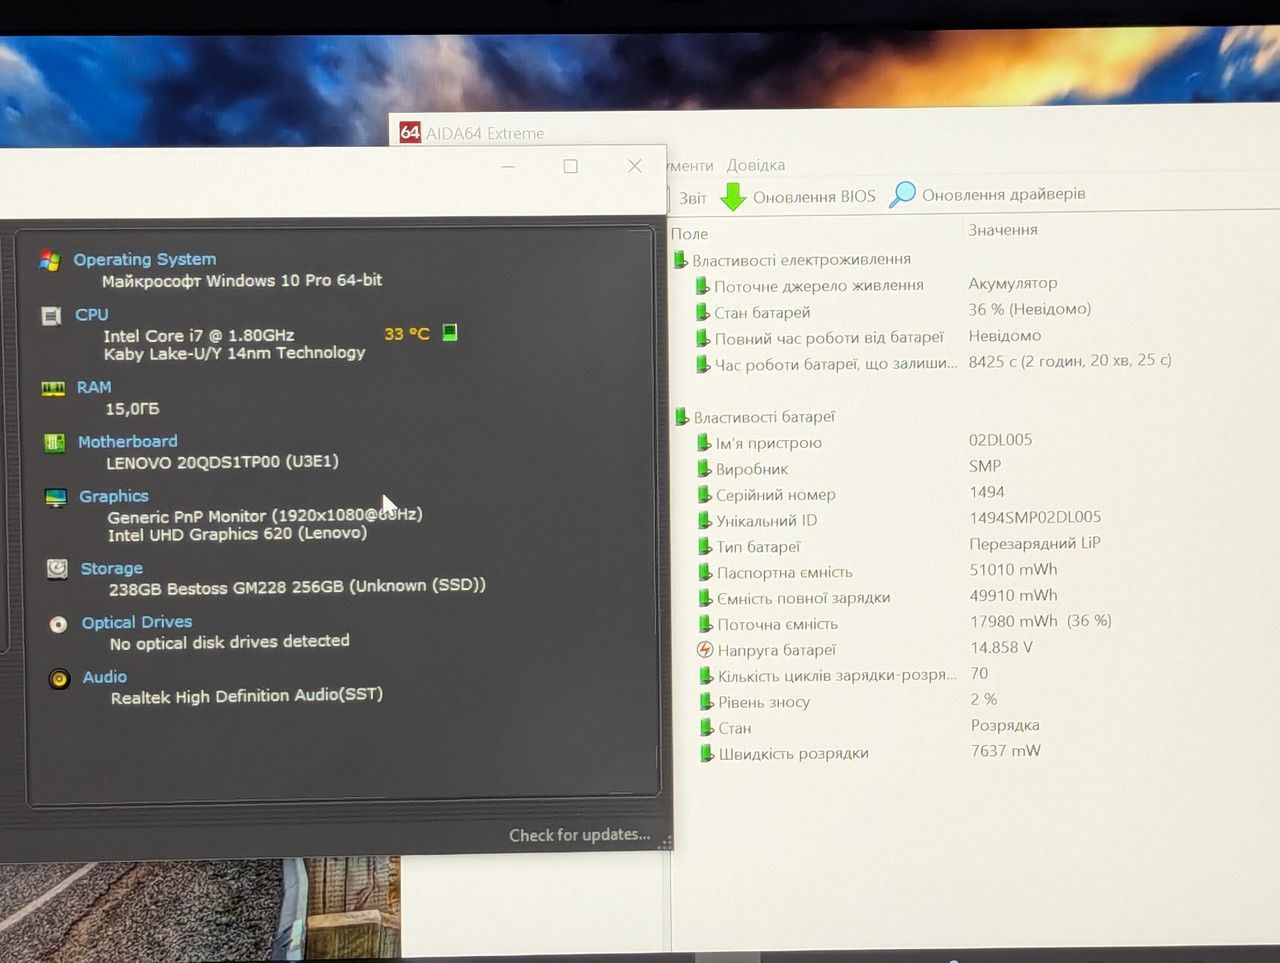
Task: Open the Graphics section link
Action: (x=113, y=496)
